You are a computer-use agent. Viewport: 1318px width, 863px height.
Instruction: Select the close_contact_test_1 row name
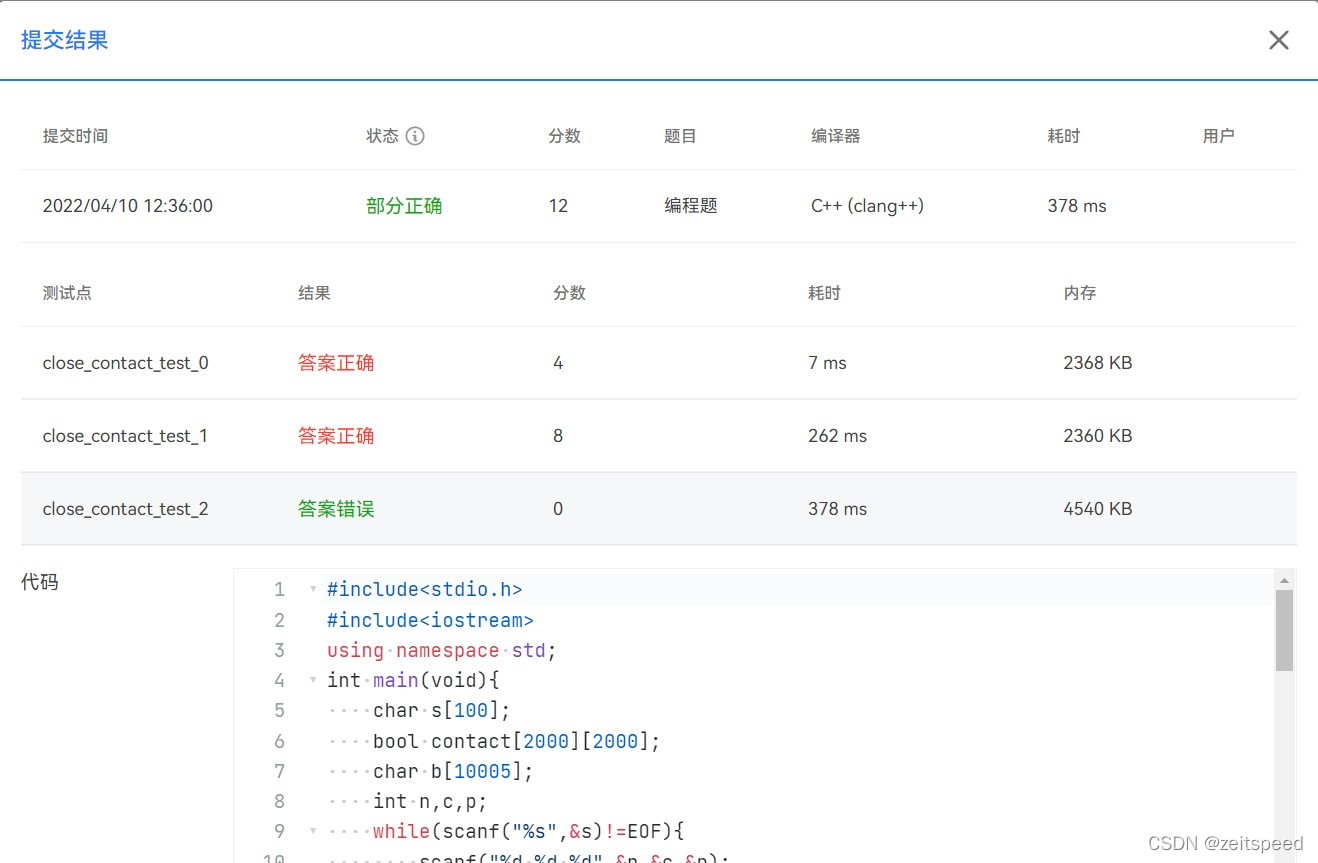(x=125, y=436)
